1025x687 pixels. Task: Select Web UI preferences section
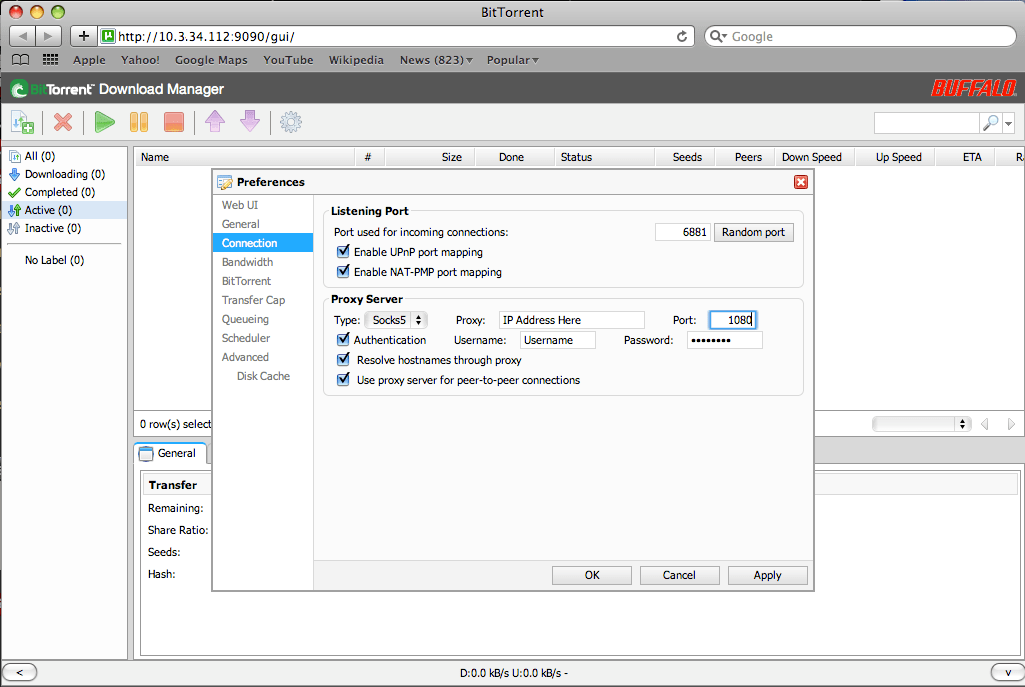[x=240, y=205]
